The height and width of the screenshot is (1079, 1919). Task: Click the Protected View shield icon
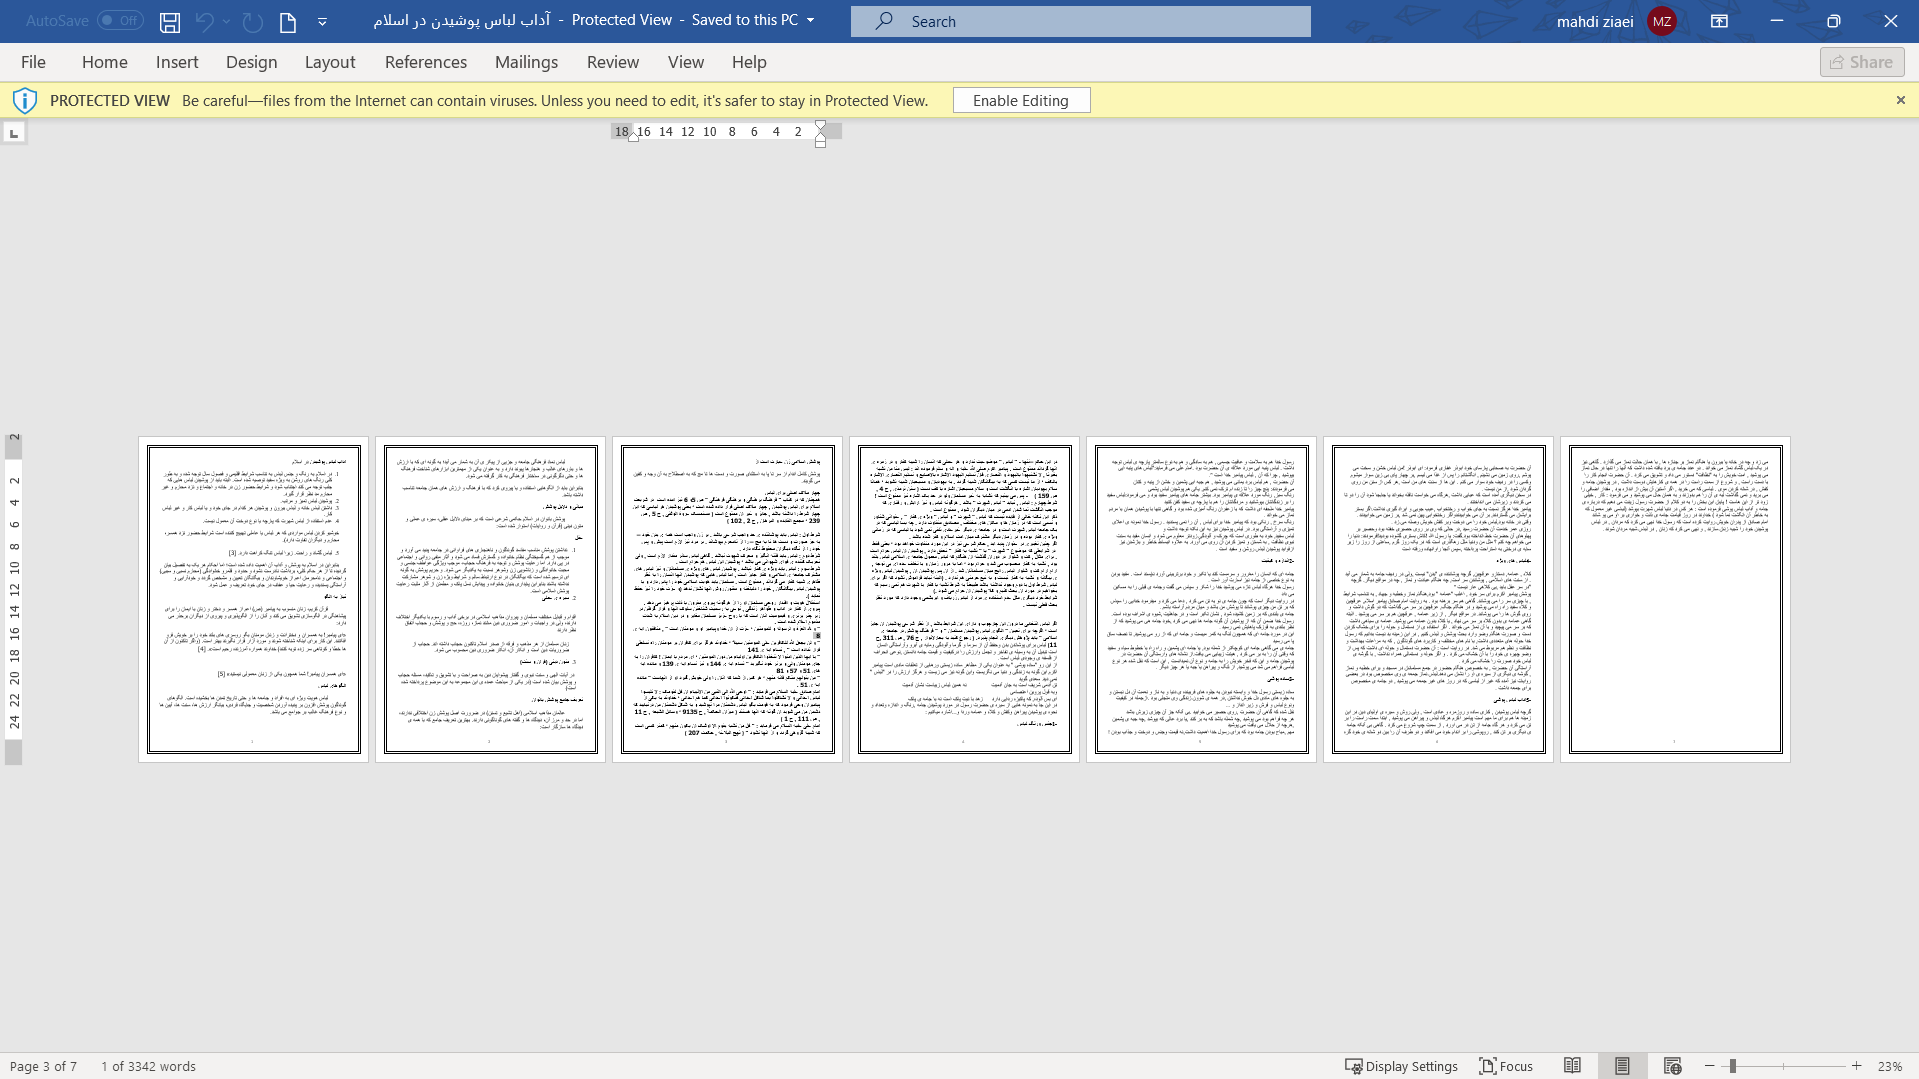pyautogui.click(x=25, y=100)
